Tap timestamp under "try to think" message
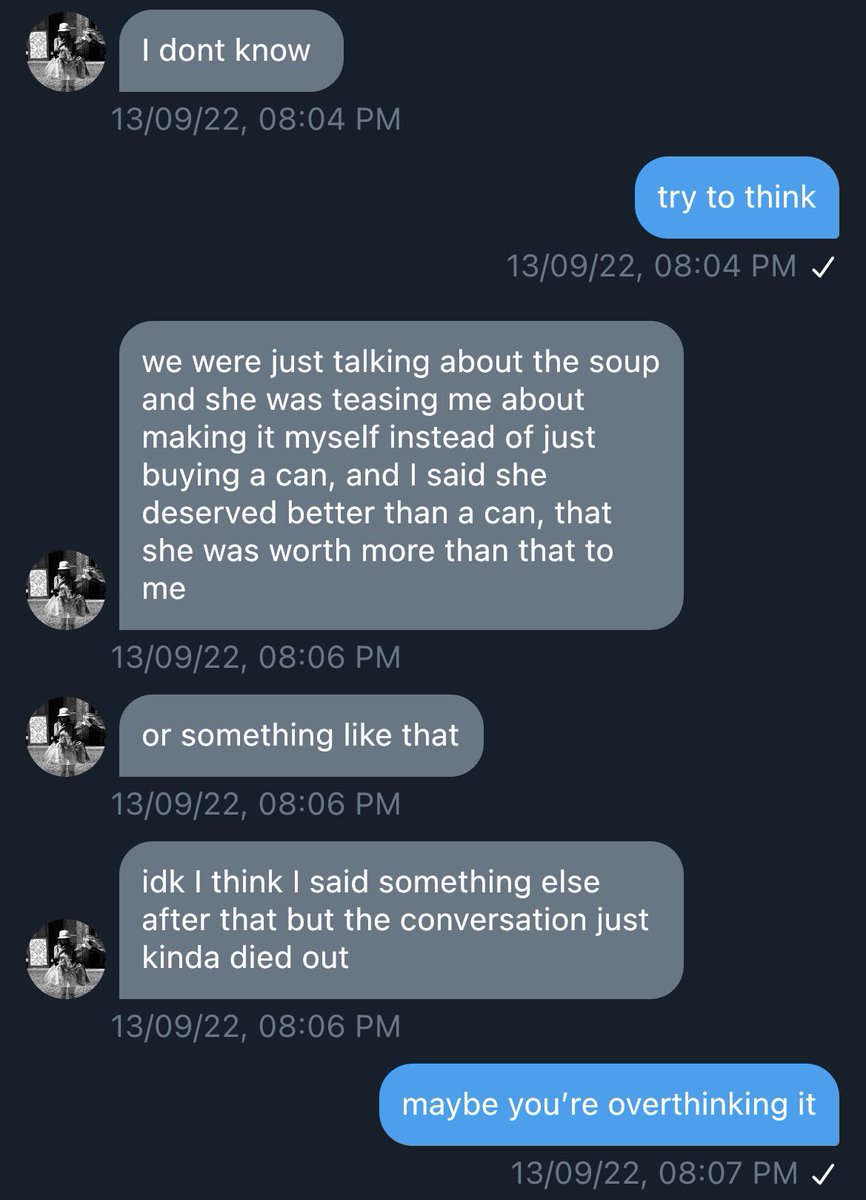Screen dimensions: 866x1200 pos(652,267)
